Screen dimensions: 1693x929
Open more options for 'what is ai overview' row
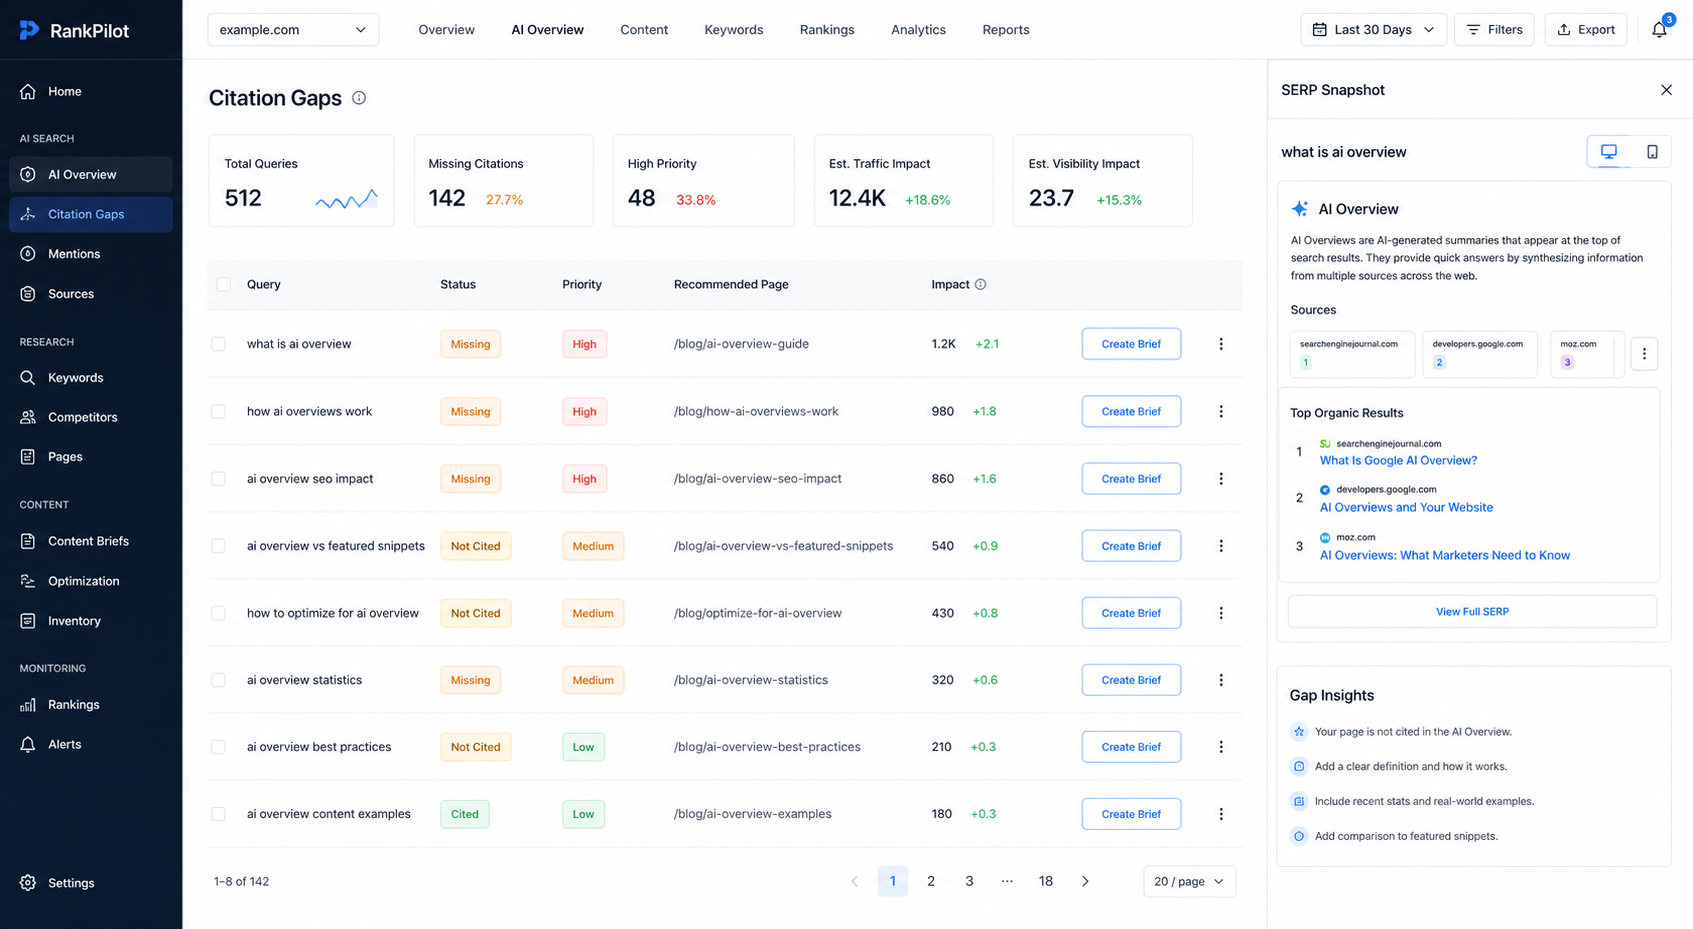(x=1221, y=344)
